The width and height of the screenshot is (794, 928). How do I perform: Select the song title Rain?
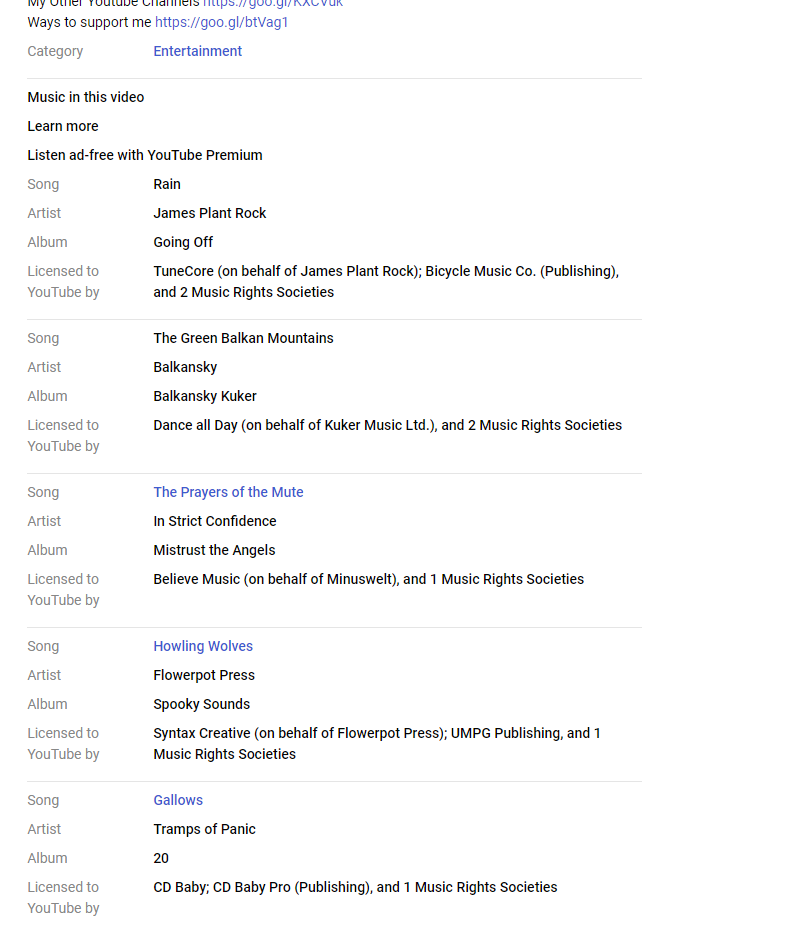pyautogui.click(x=167, y=184)
